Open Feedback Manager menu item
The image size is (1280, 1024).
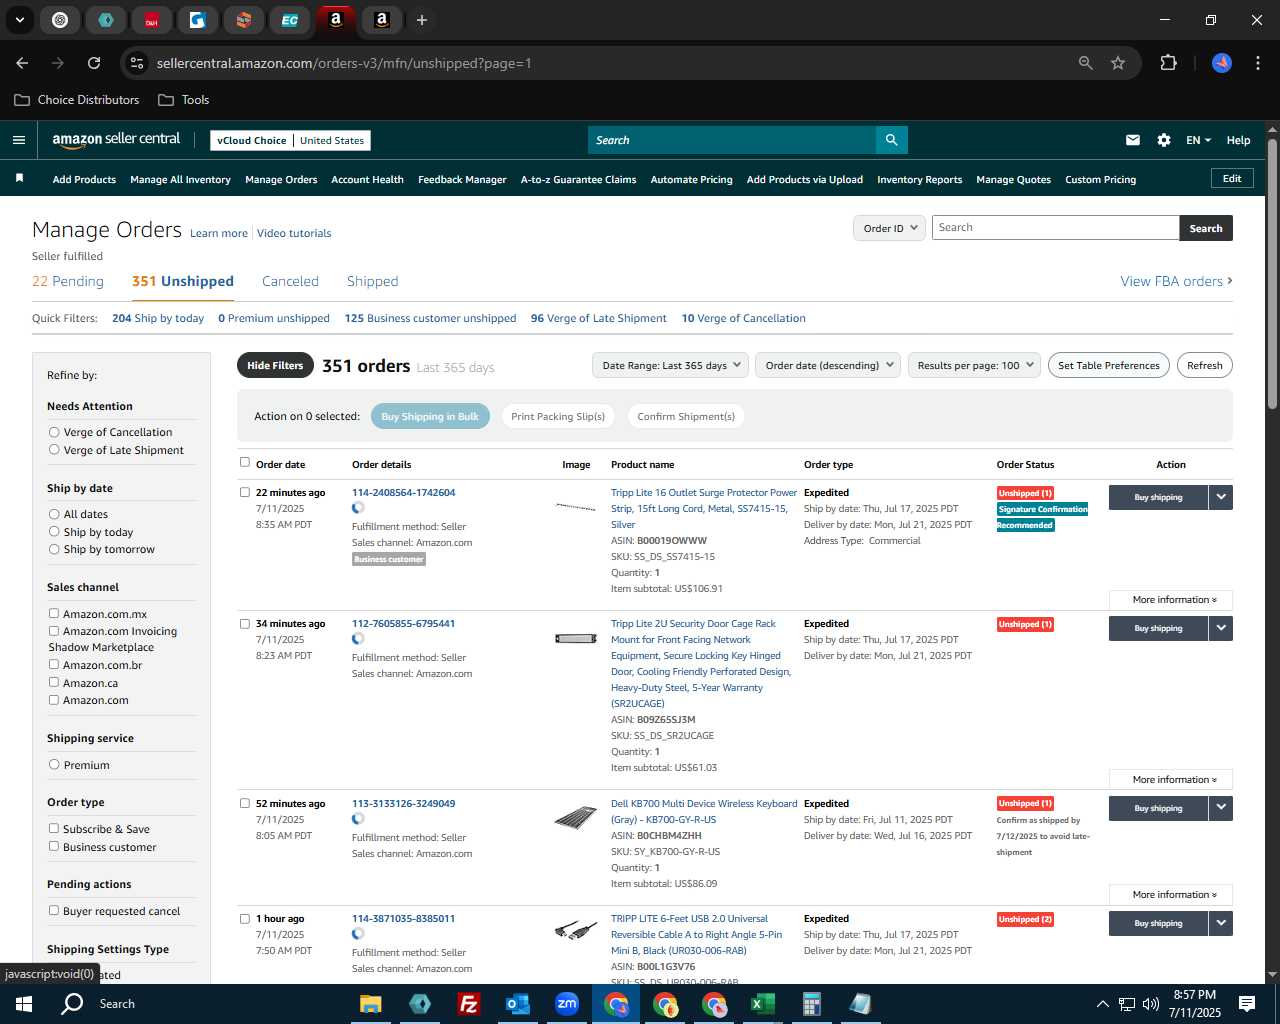click(462, 180)
